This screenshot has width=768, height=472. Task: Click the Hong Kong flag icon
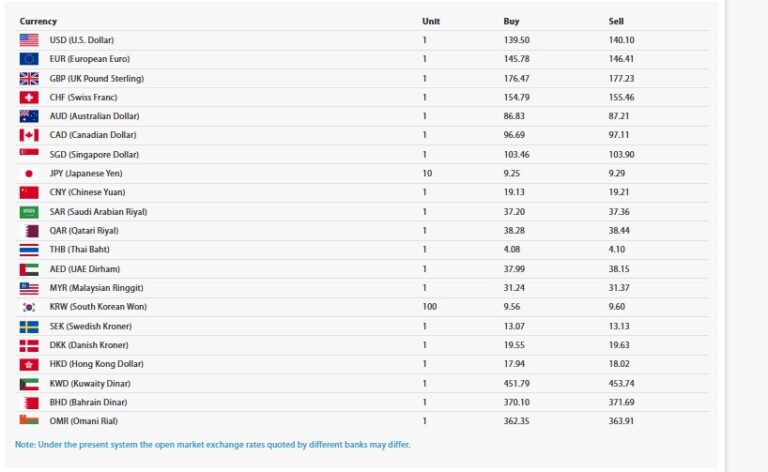coord(29,364)
